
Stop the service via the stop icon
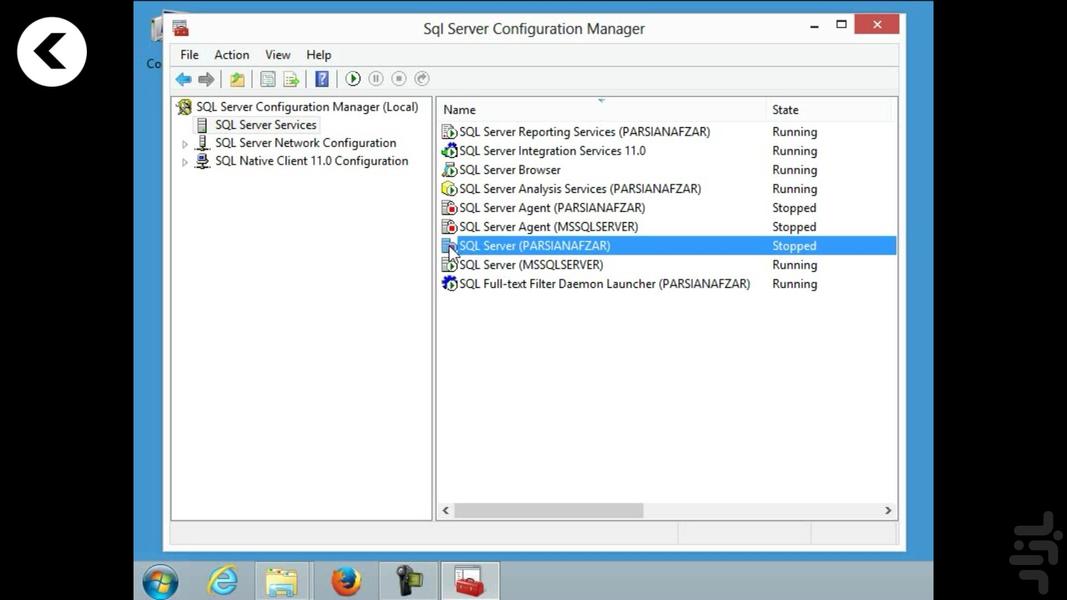tap(399, 78)
